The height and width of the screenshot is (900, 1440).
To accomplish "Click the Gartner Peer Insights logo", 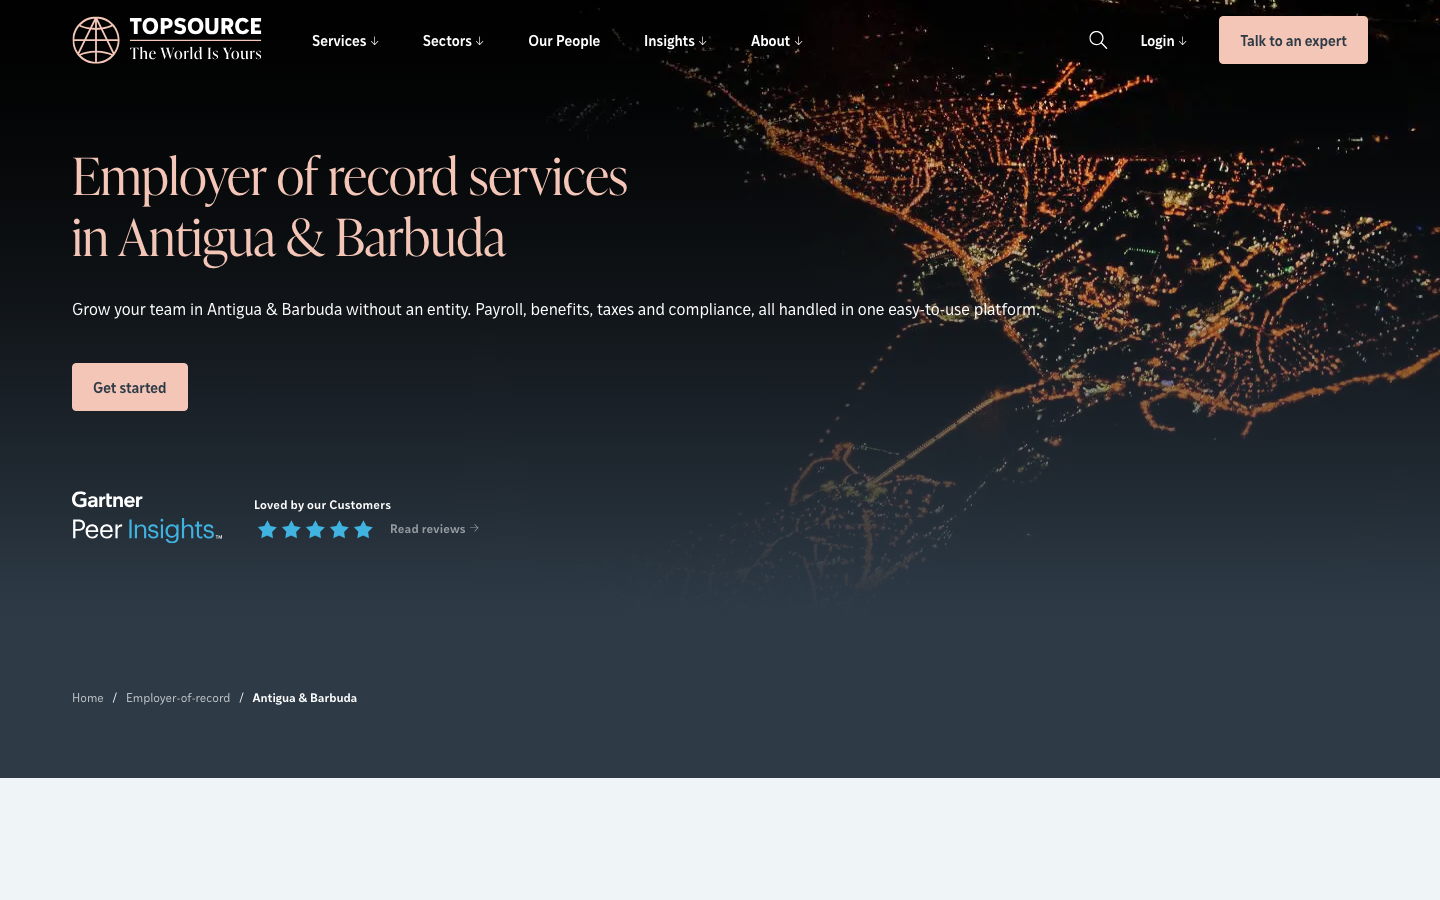I will pyautogui.click(x=147, y=517).
